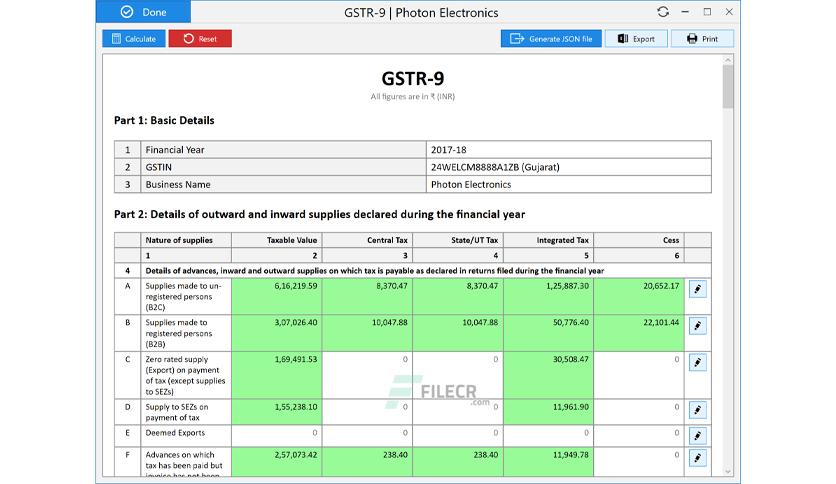This screenshot has height=484, width=836.
Task: Click the Financial Year label cell
Action: tap(283, 150)
